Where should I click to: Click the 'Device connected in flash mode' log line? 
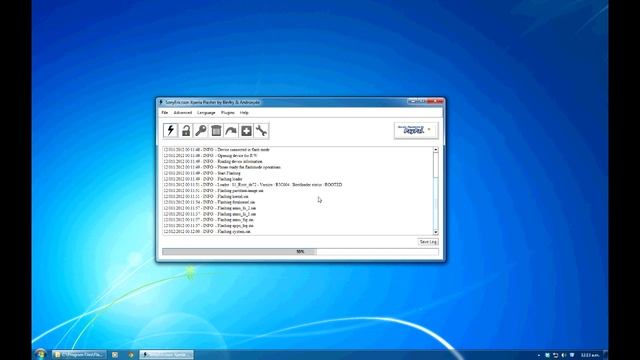216,150
